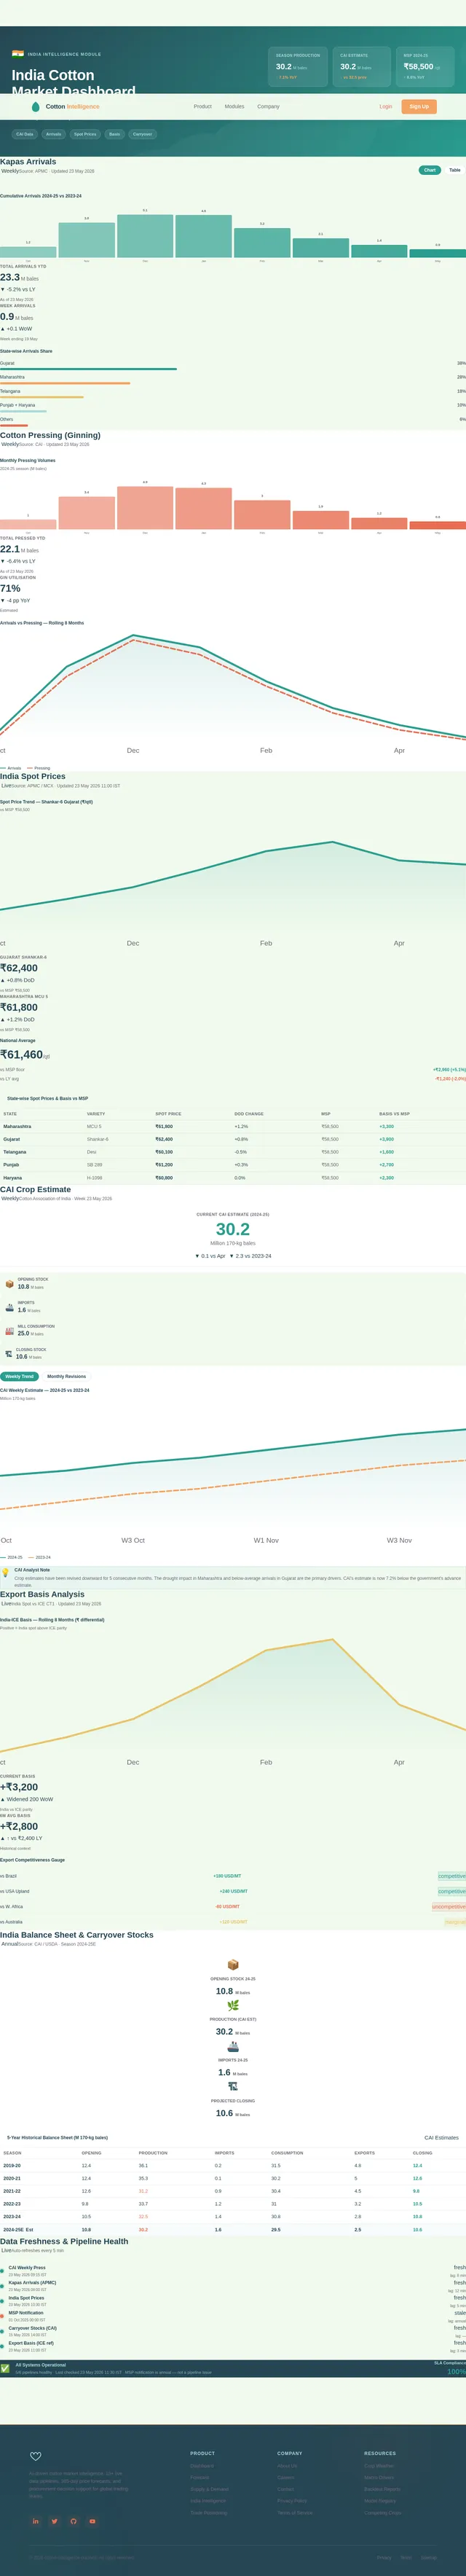Viewport: 466px width, 2576px height.
Task: Click the analyst note lightbulb icon
Action: tap(6, 1573)
